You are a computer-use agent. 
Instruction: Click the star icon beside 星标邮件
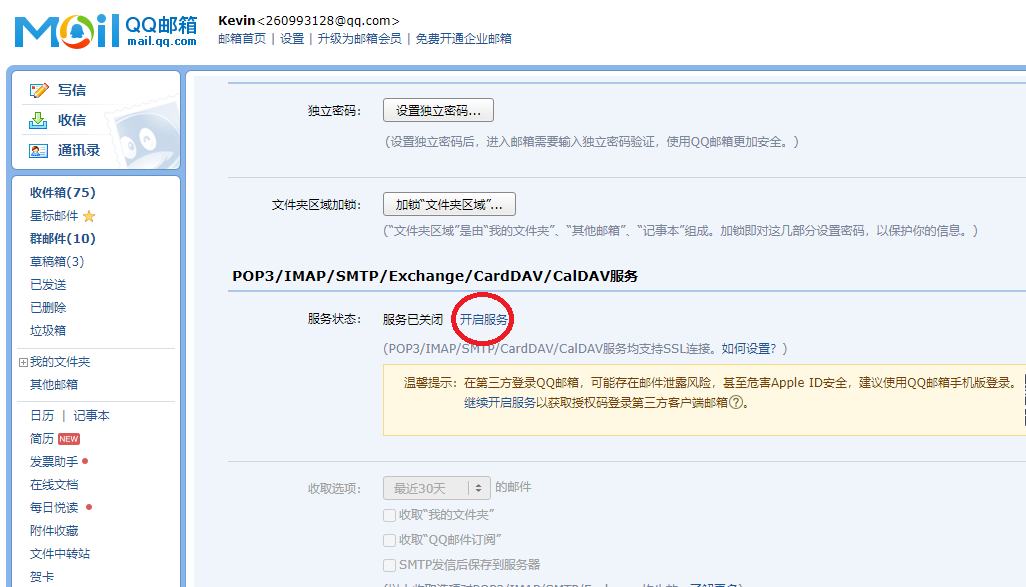click(89, 216)
